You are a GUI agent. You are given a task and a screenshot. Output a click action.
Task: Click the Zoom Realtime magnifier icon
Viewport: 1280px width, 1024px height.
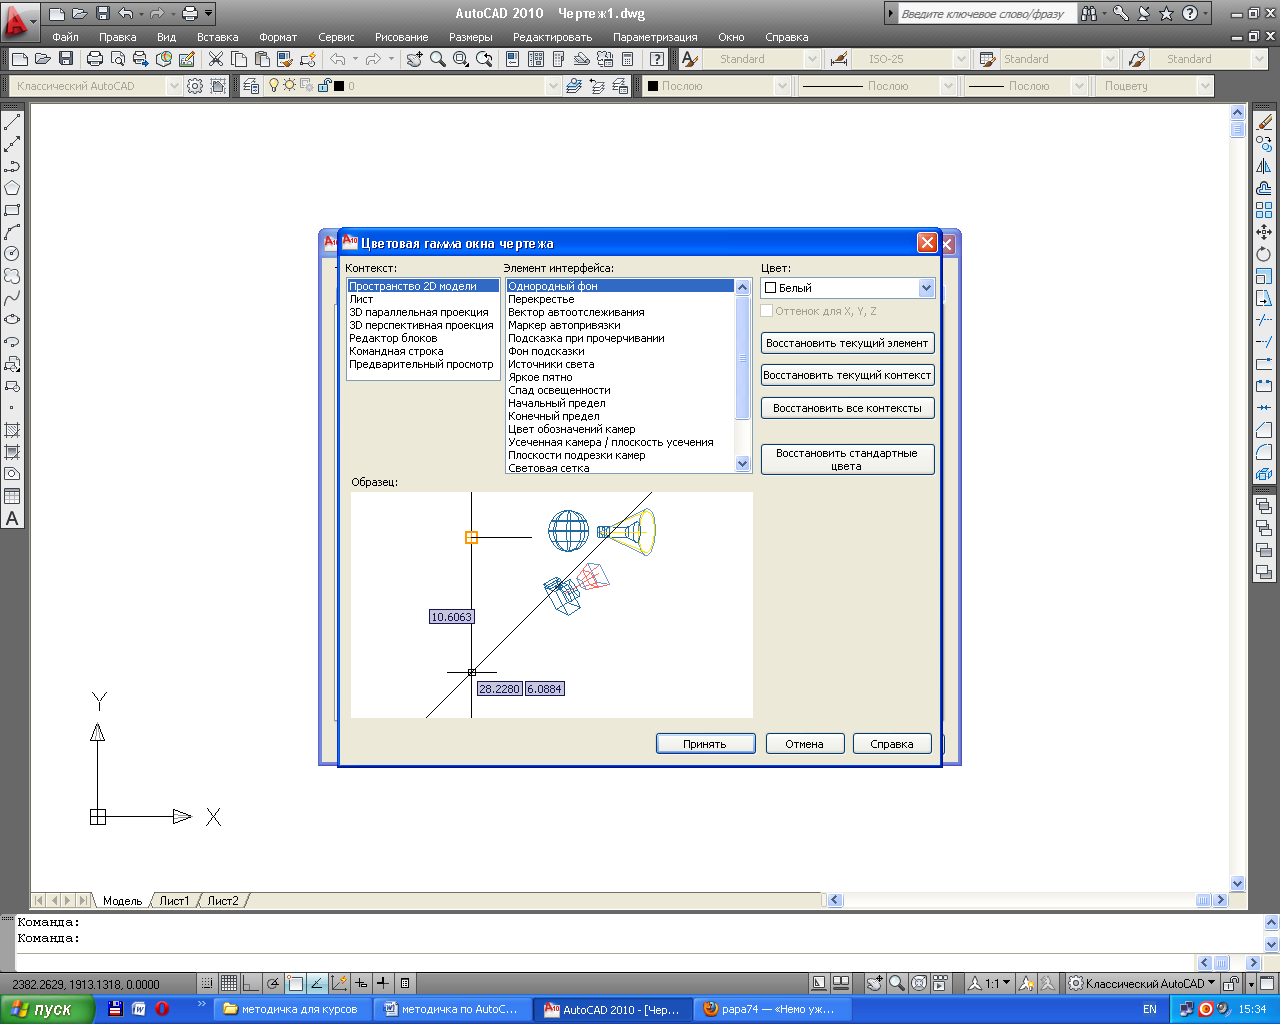(x=437, y=59)
